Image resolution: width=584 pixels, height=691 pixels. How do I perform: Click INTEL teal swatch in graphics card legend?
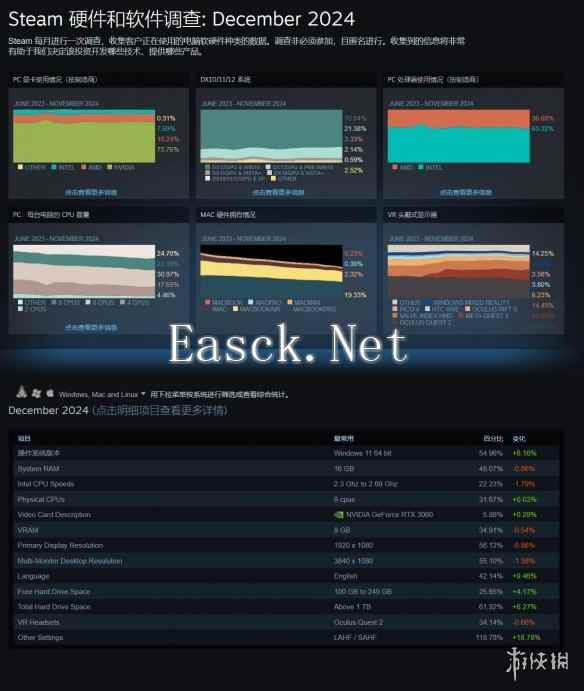click(54, 167)
